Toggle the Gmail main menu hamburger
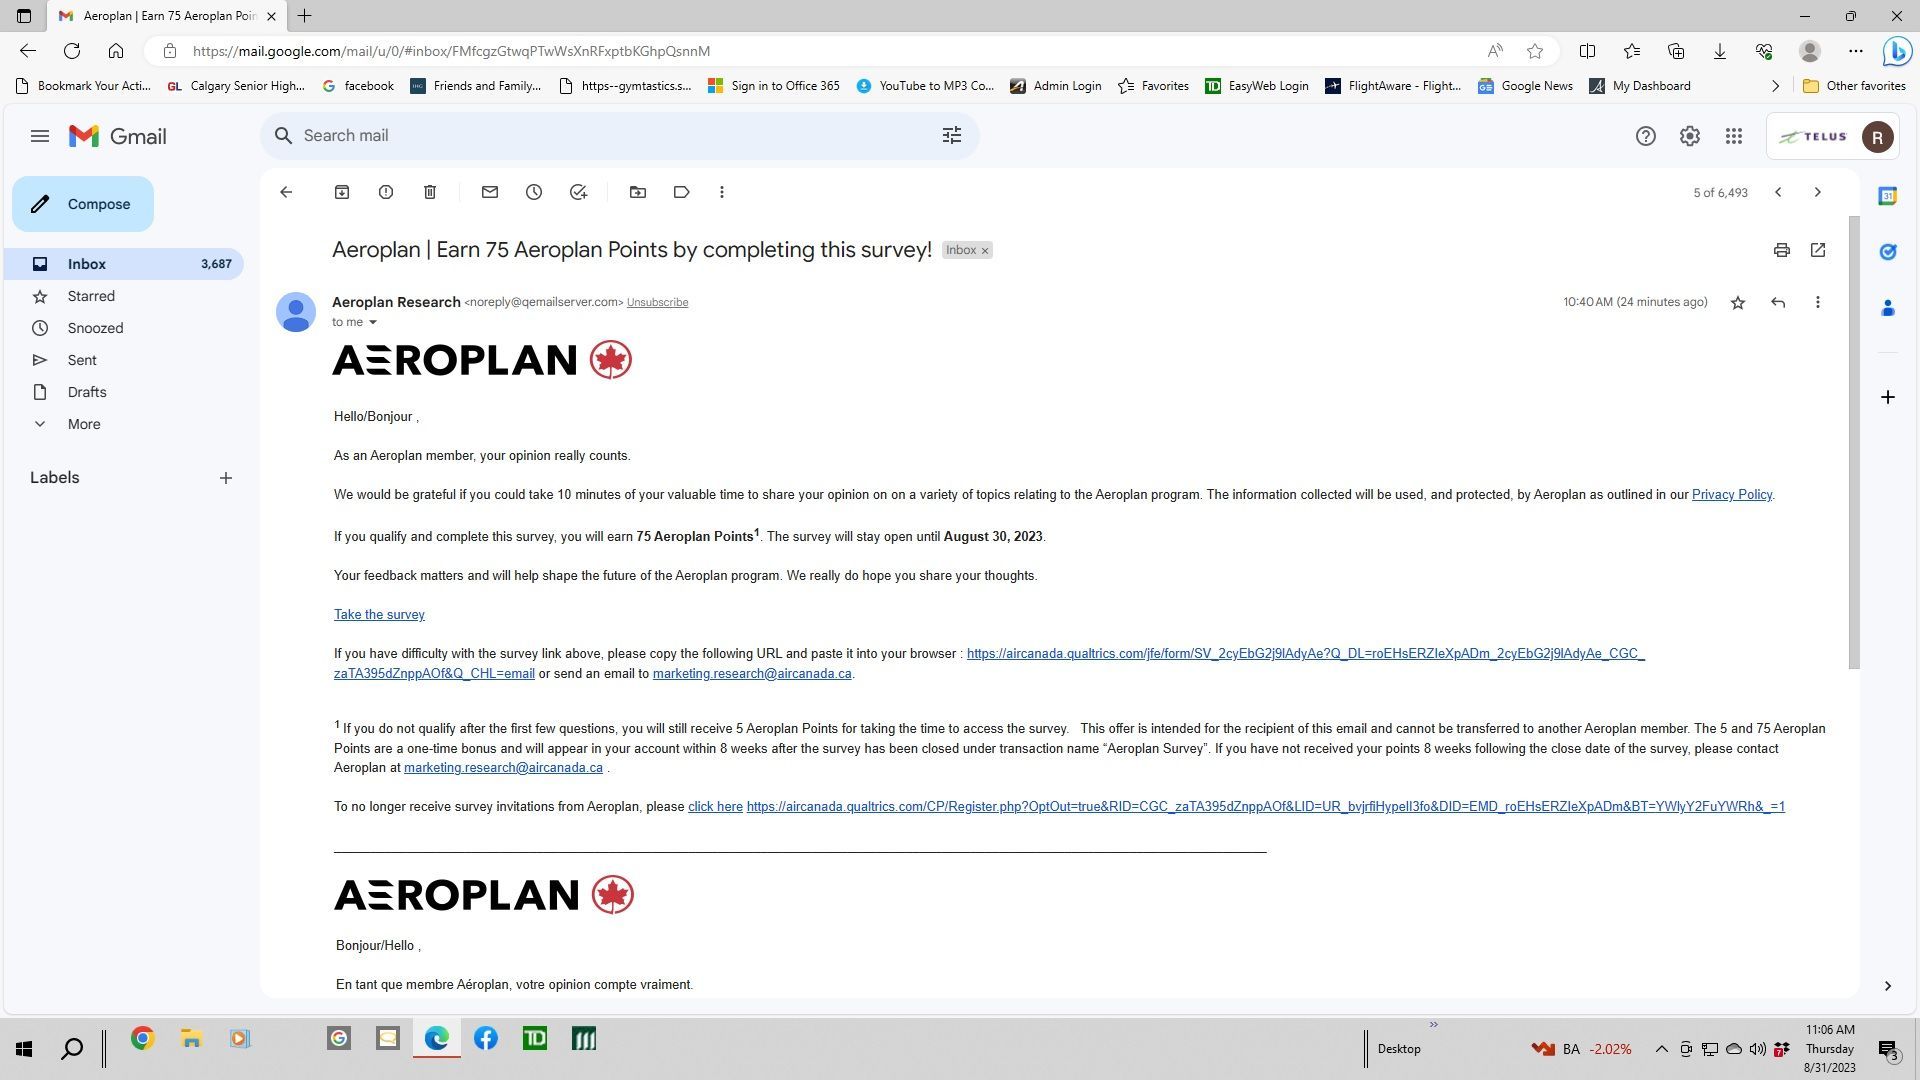 click(x=40, y=136)
